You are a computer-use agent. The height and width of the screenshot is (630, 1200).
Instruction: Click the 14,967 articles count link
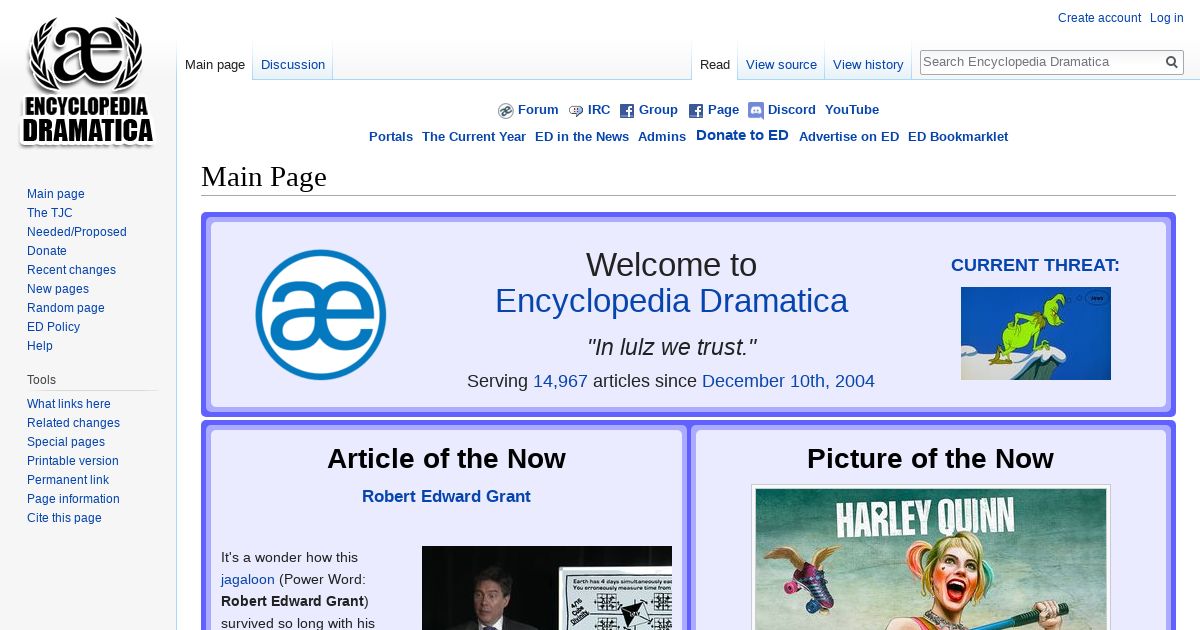click(560, 381)
